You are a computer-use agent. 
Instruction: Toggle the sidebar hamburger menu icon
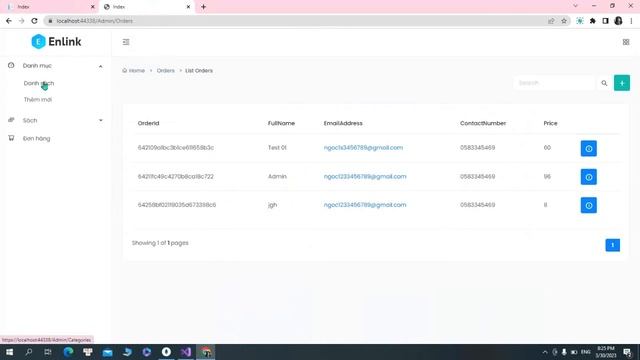point(126,42)
